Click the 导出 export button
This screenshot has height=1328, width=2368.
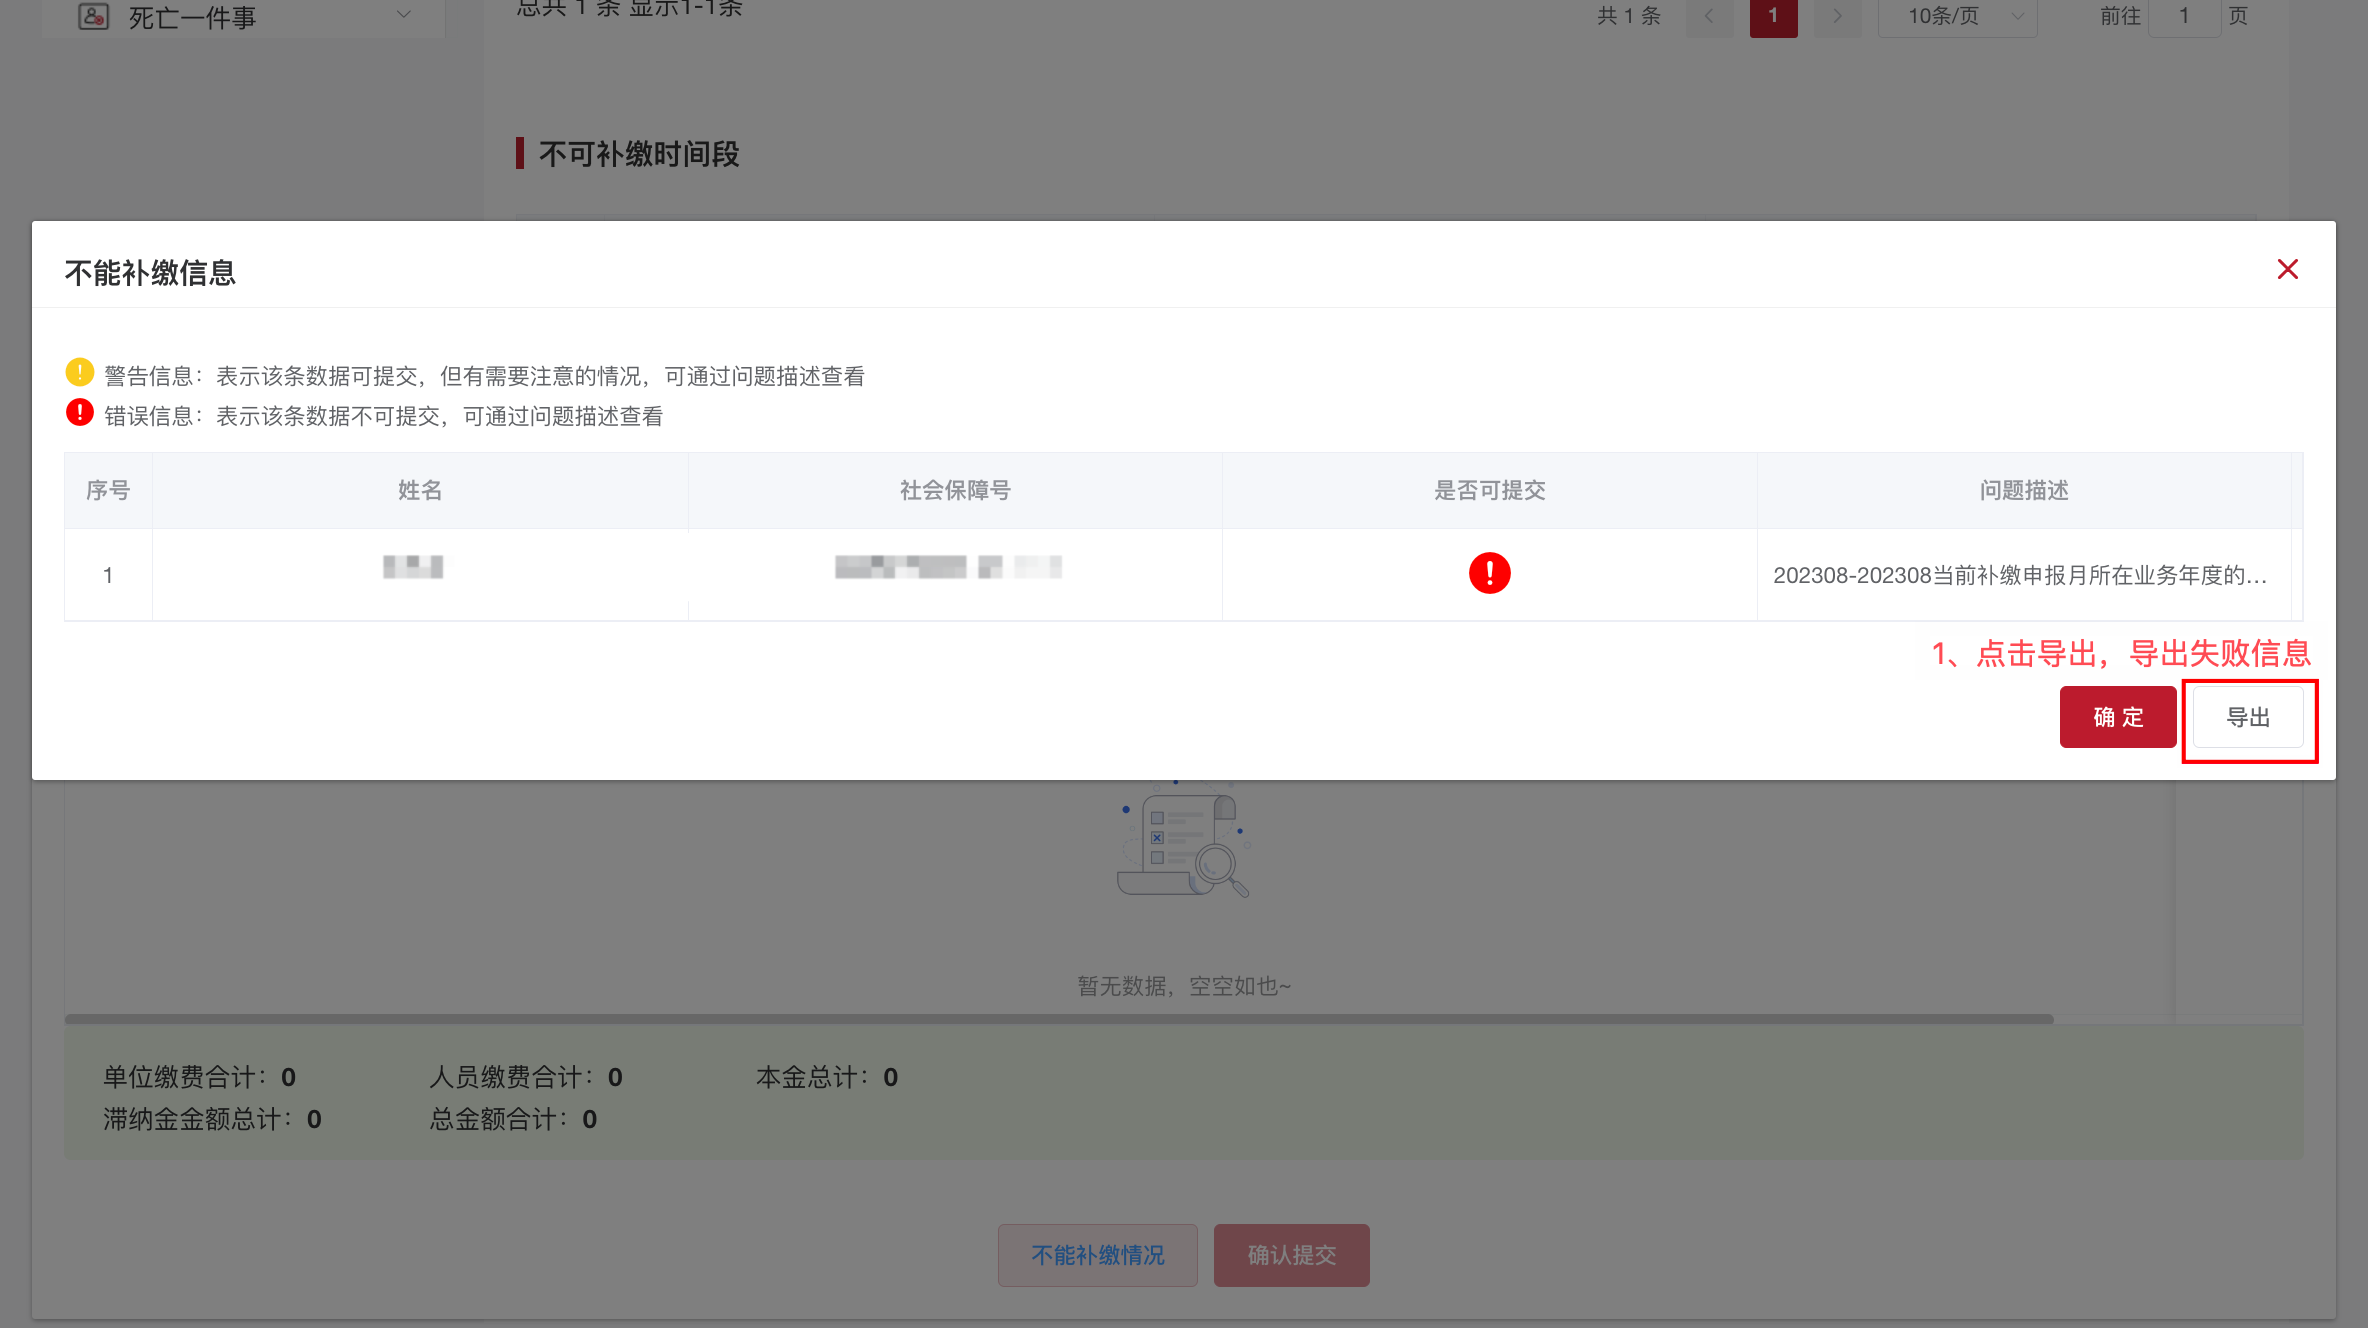click(x=2248, y=717)
